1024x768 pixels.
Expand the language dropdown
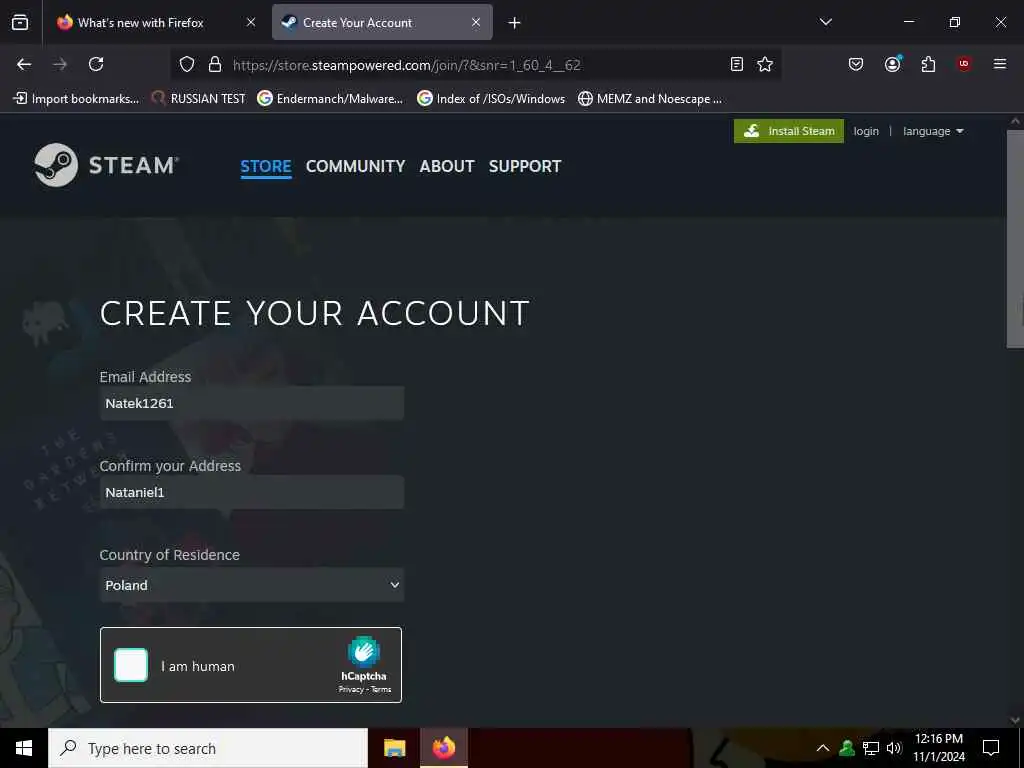click(933, 131)
